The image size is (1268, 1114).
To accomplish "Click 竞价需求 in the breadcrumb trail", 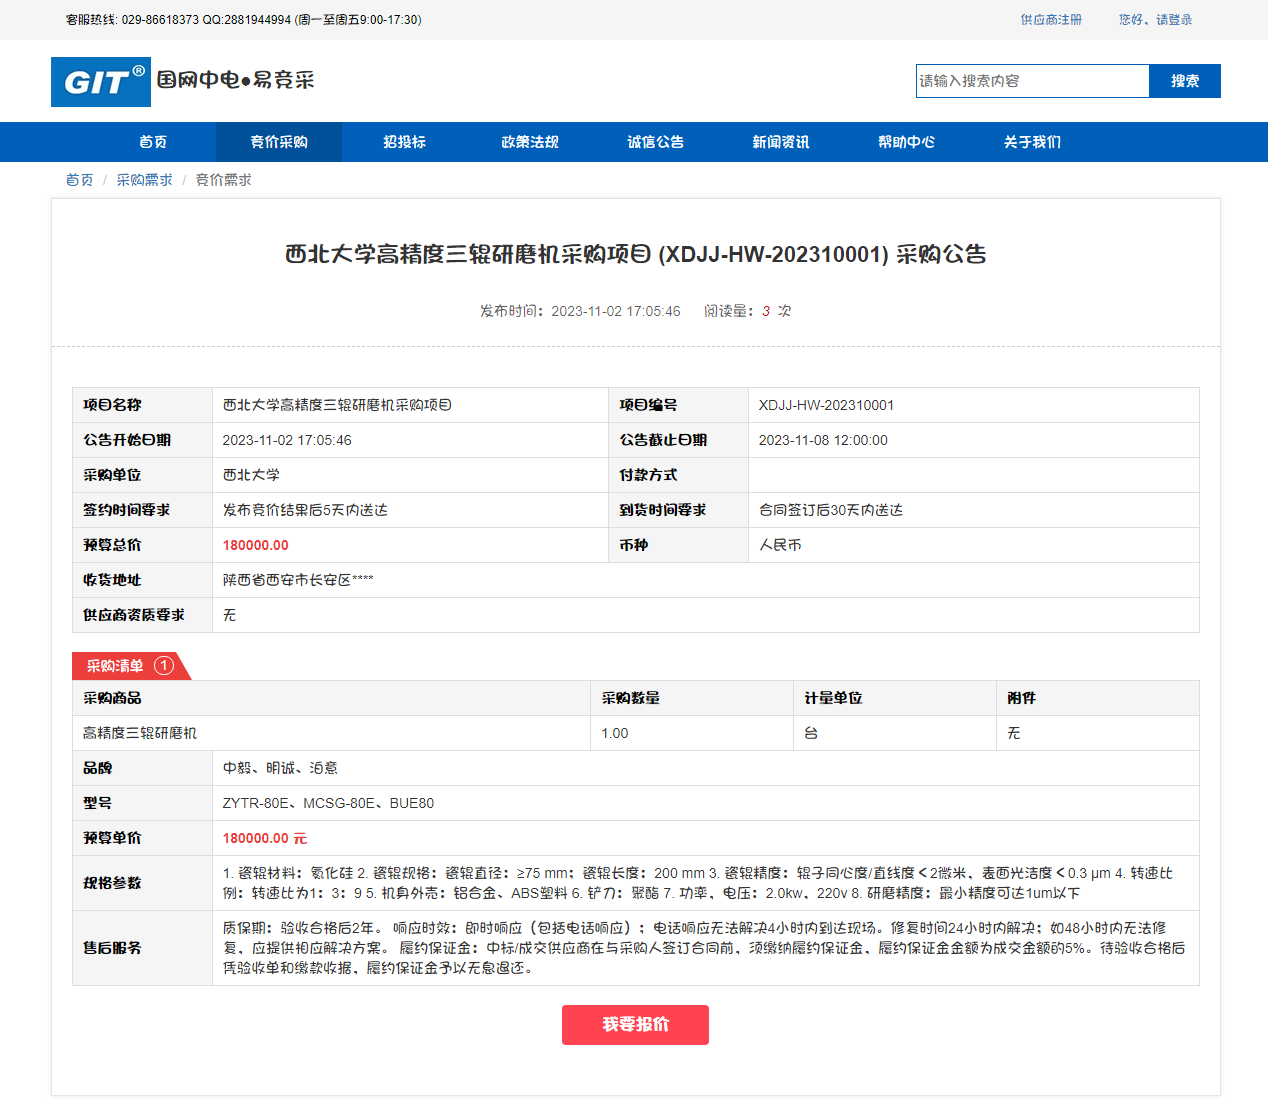I will [223, 180].
